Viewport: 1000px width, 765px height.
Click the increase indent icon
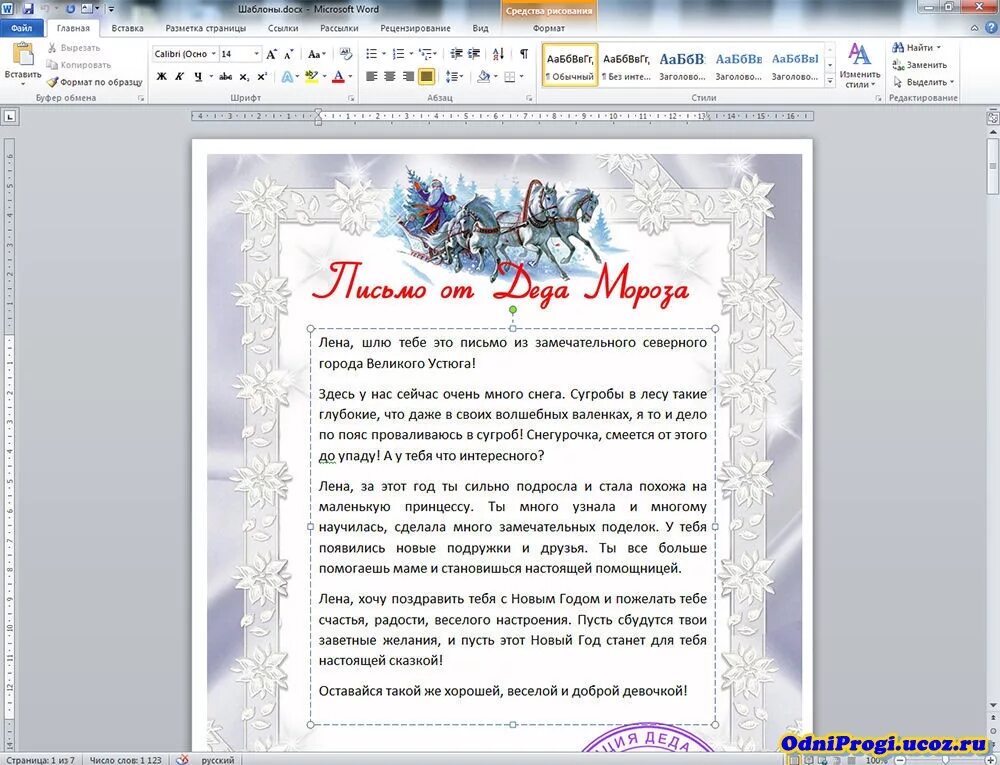[x=473, y=54]
